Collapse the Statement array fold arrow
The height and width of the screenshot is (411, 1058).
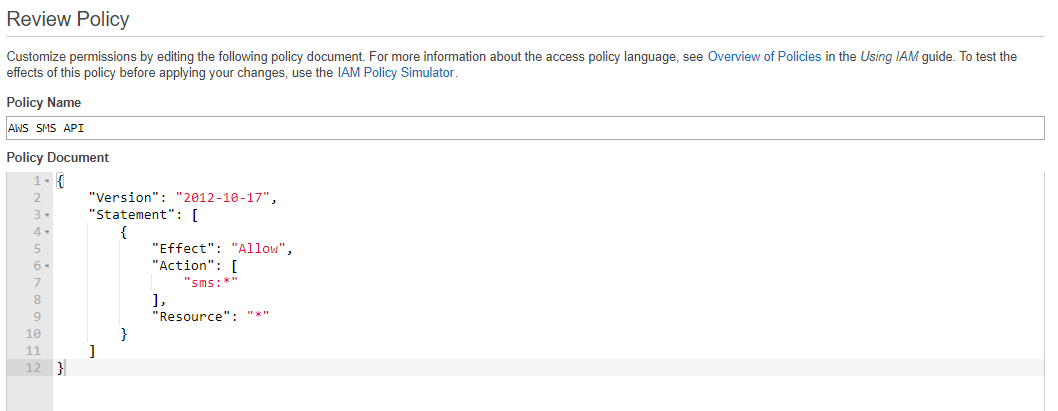(47, 215)
